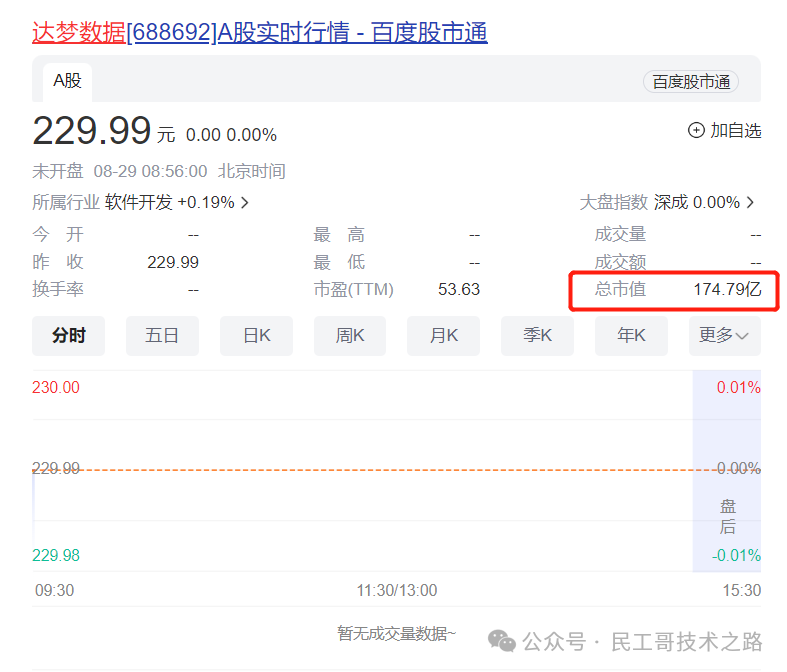
Task: Expand the chevron after 软件开发 +0.19%
Action: point(244,203)
